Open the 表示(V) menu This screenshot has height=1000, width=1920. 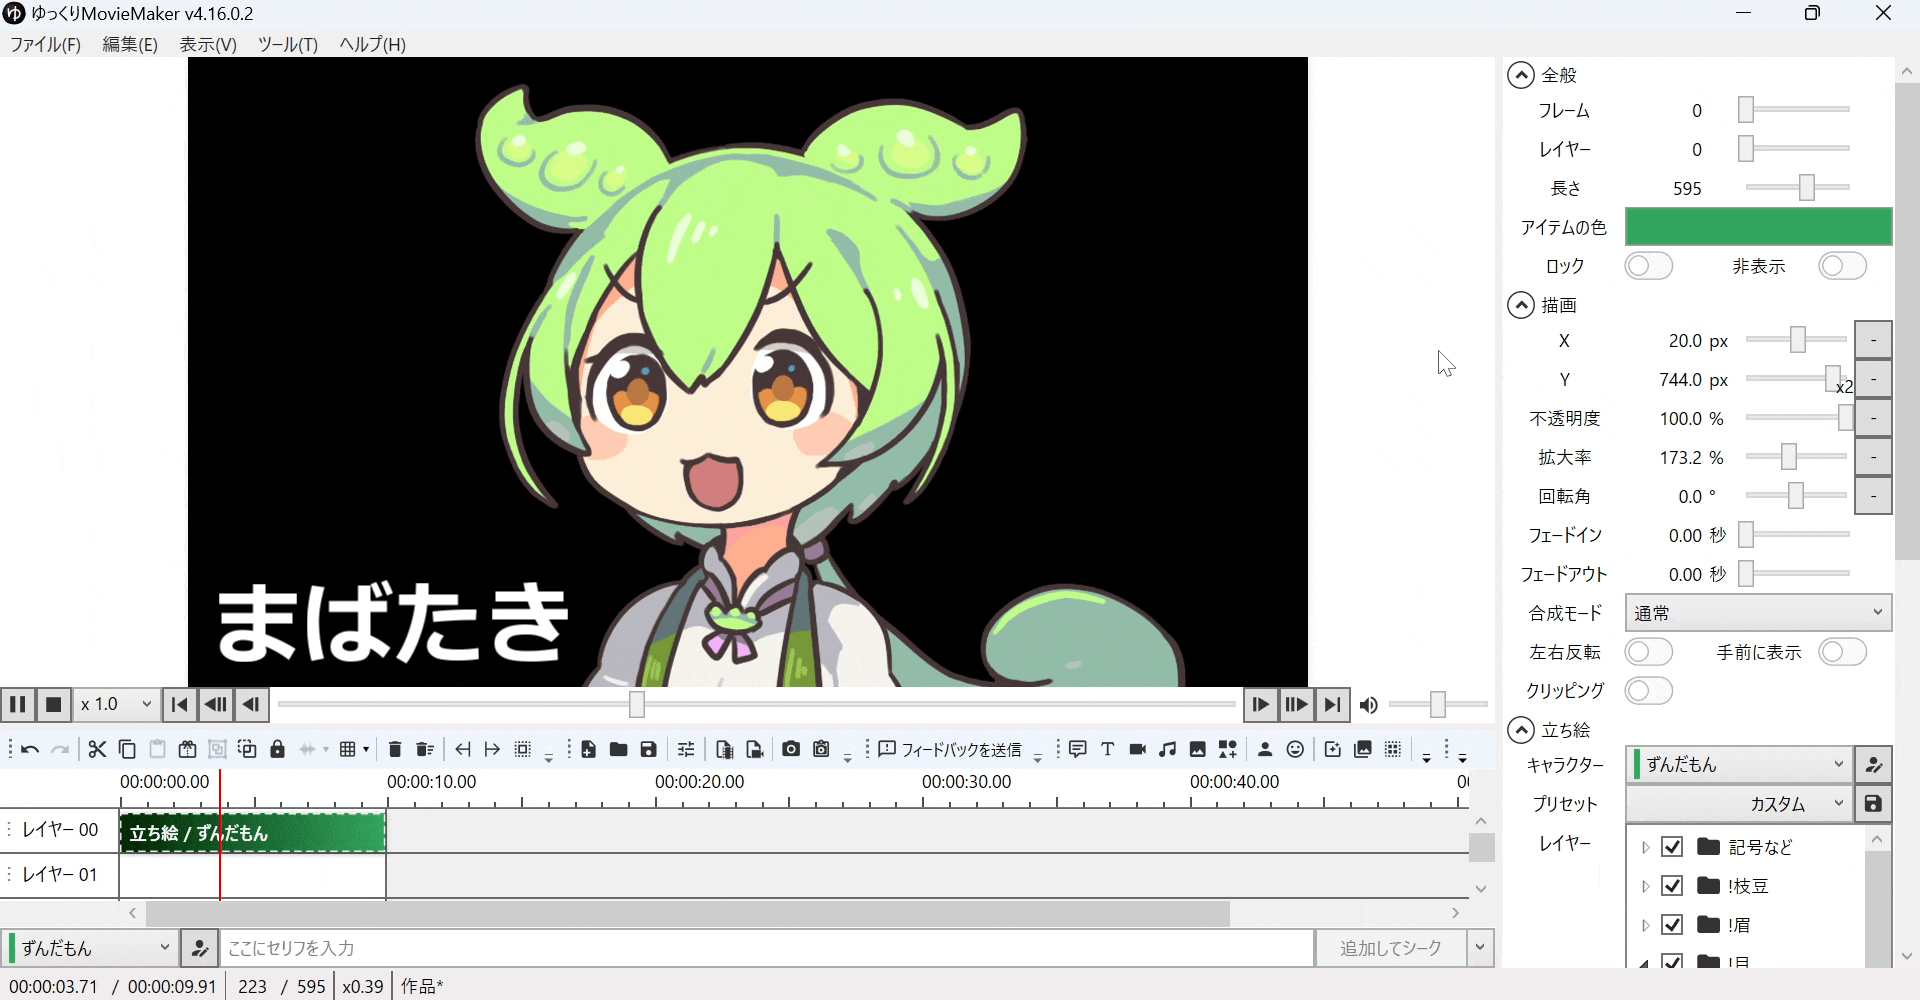208,45
